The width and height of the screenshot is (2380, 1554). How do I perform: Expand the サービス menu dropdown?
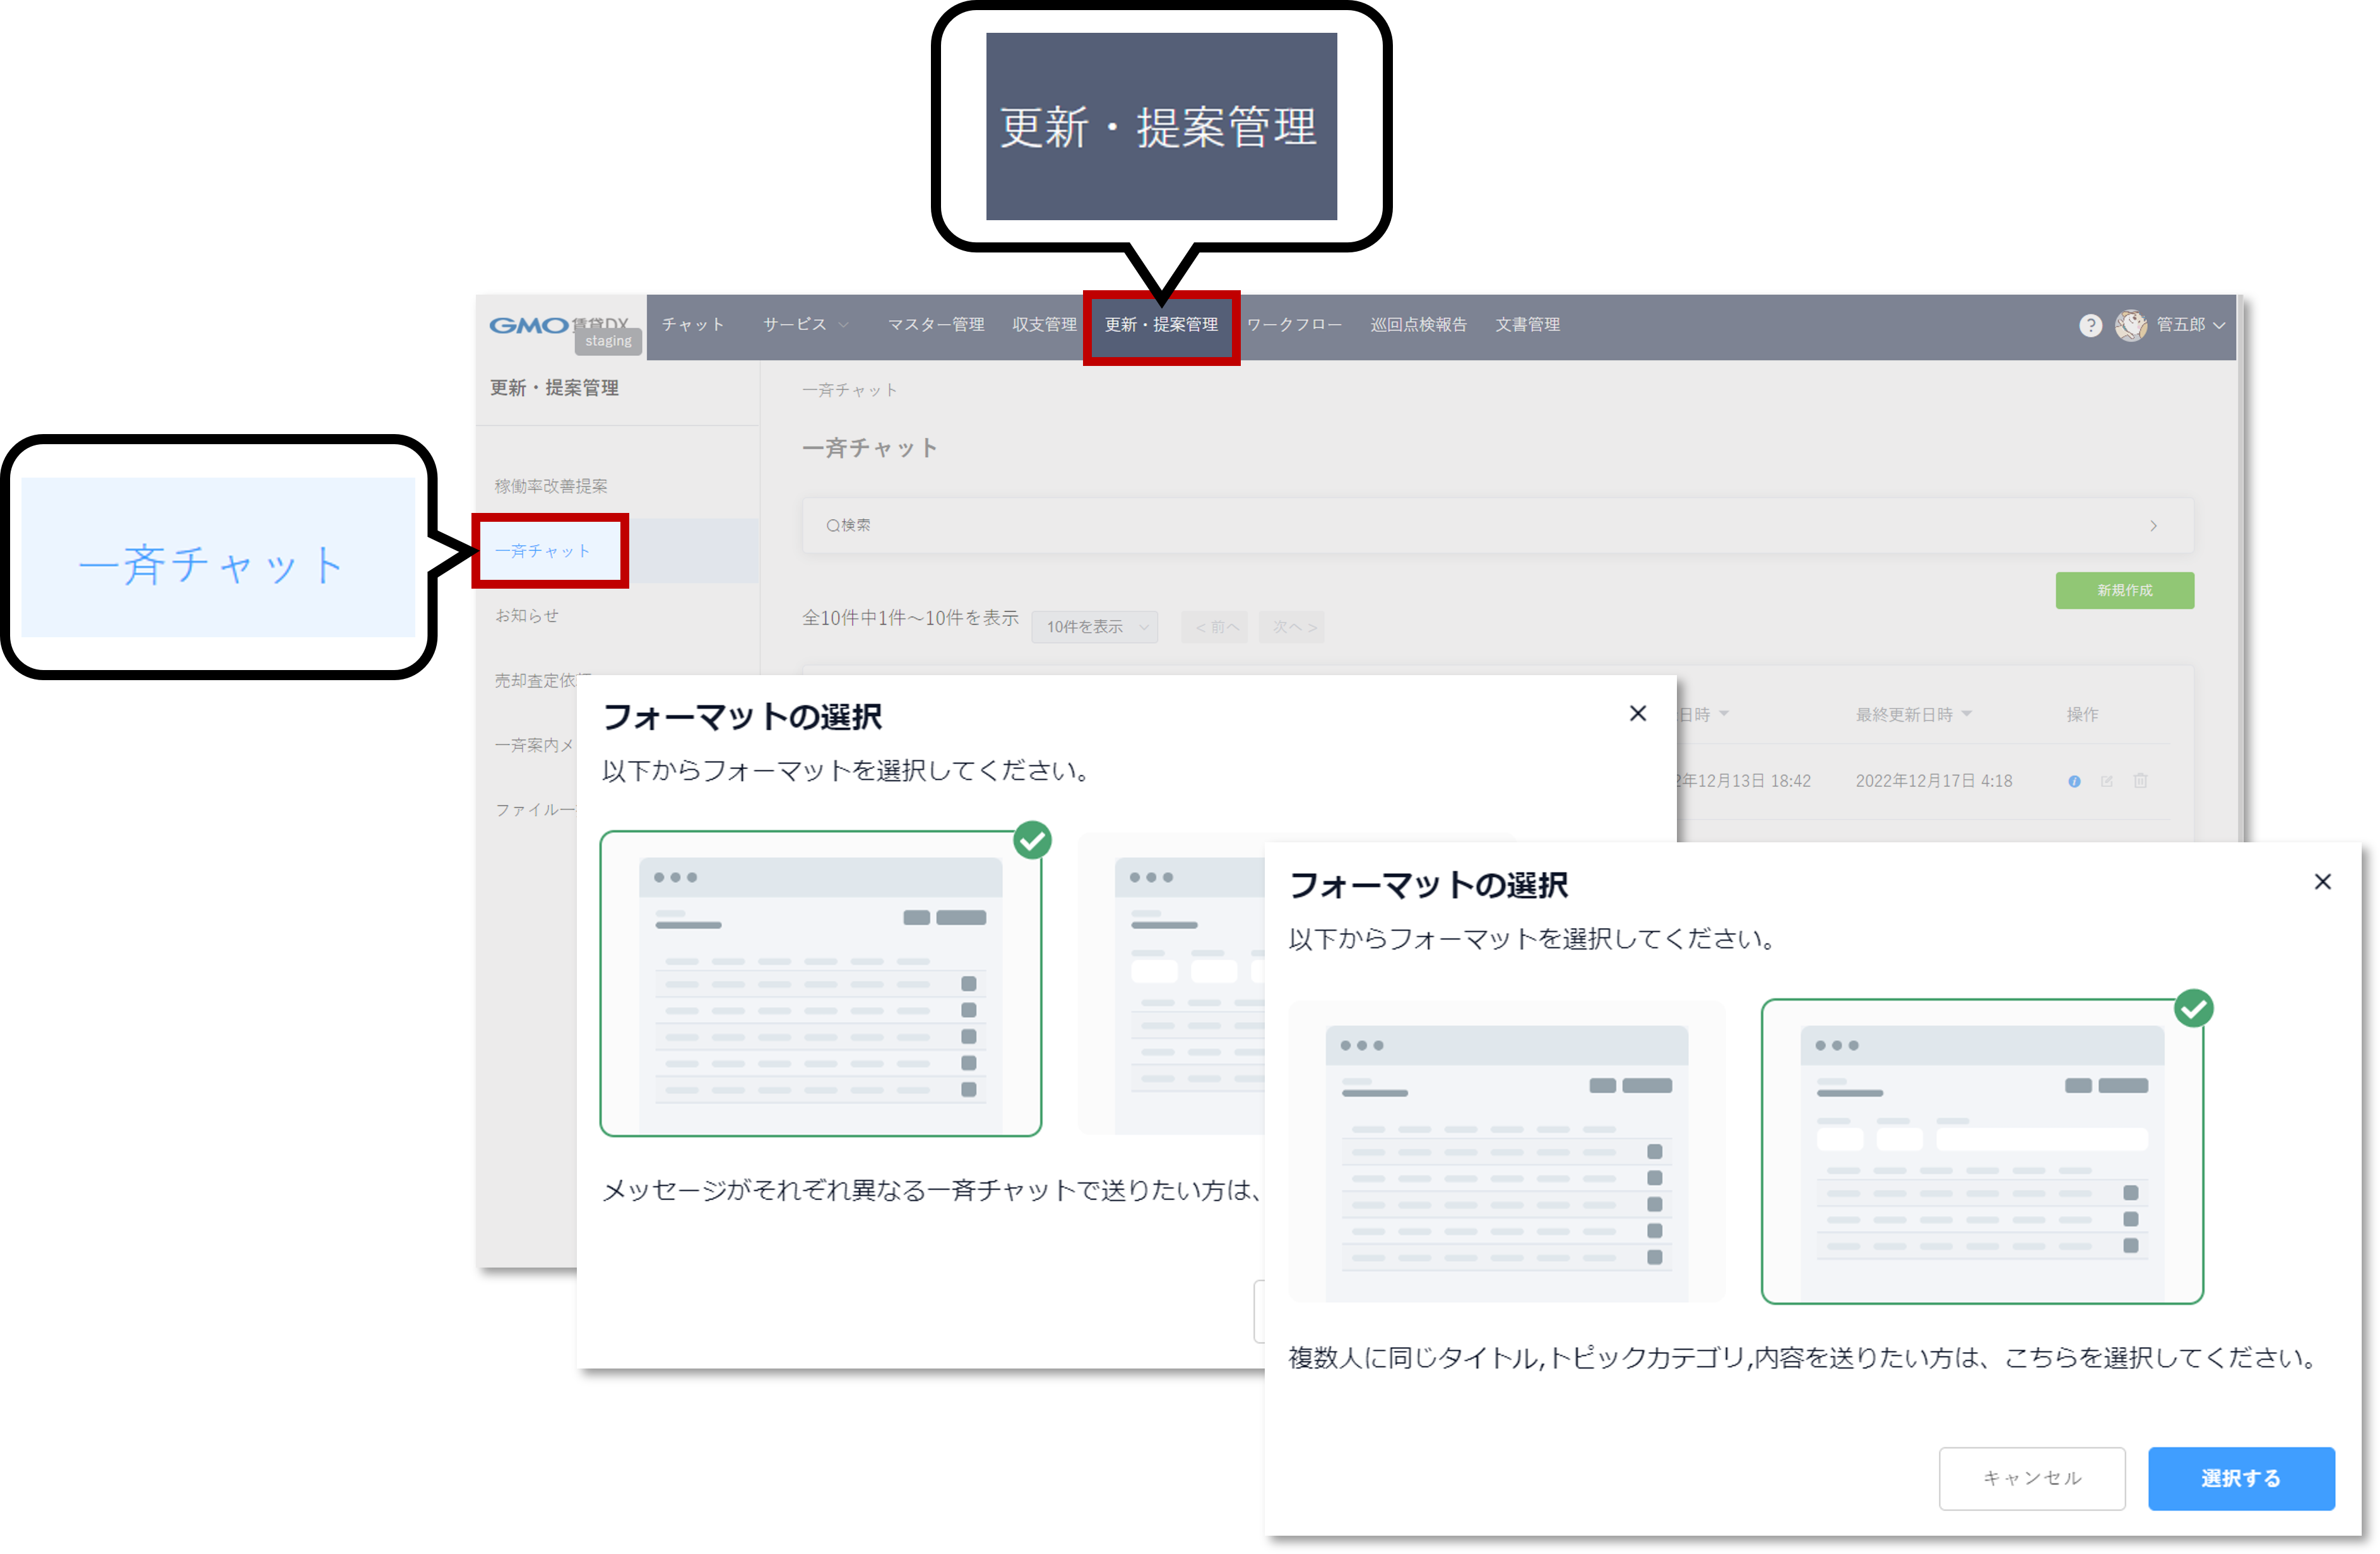pos(805,325)
